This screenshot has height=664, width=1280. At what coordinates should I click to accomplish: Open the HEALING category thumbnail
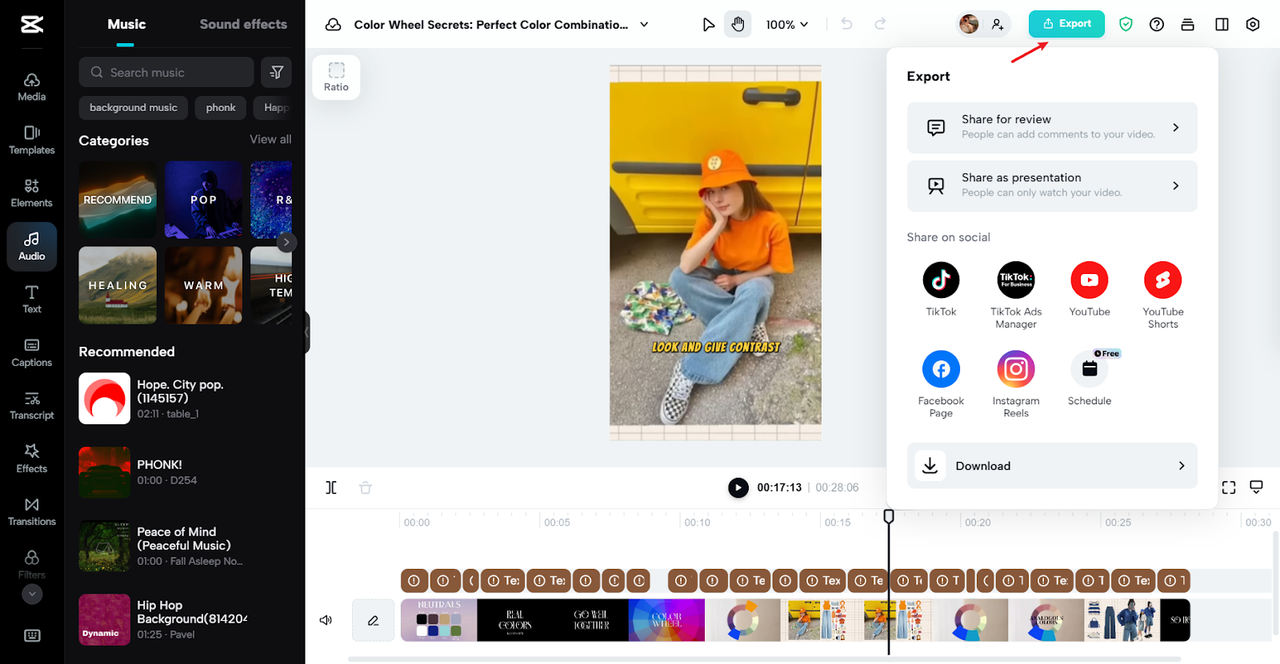(118, 285)
